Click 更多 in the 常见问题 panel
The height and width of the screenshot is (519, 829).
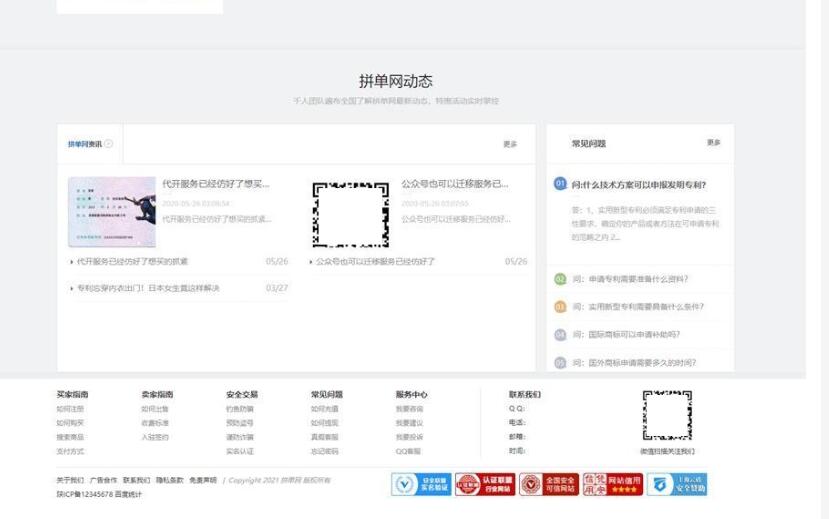pos(713,143)
